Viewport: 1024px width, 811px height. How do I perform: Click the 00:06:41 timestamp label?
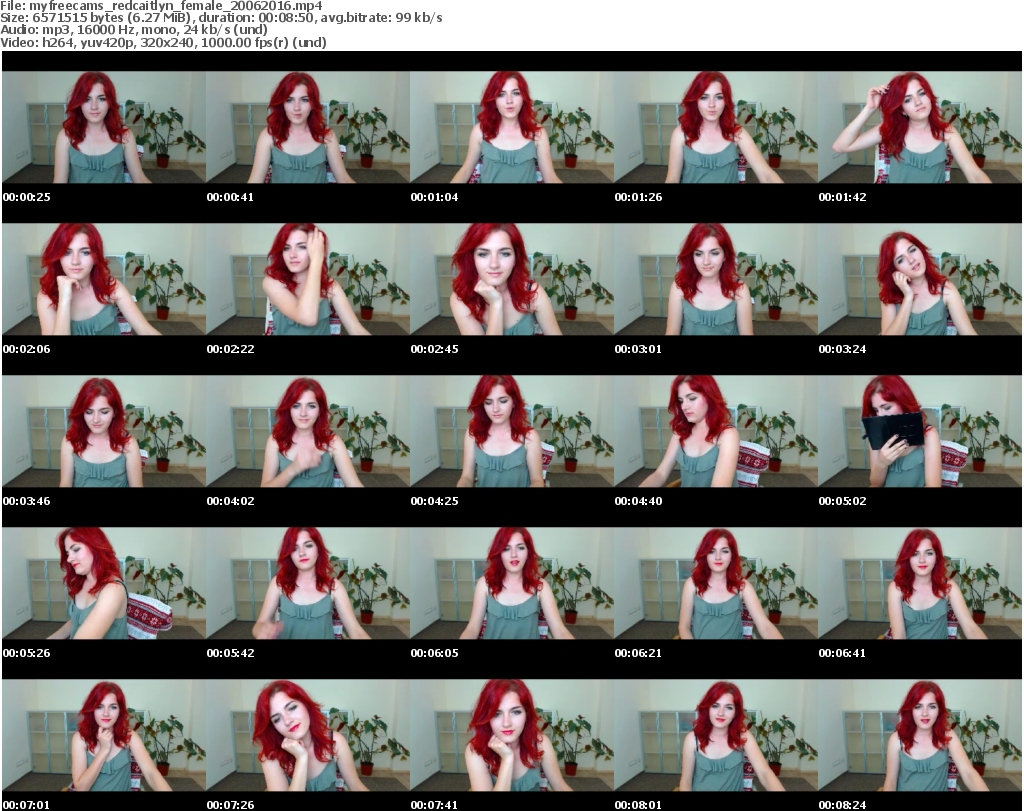point(842,652)
